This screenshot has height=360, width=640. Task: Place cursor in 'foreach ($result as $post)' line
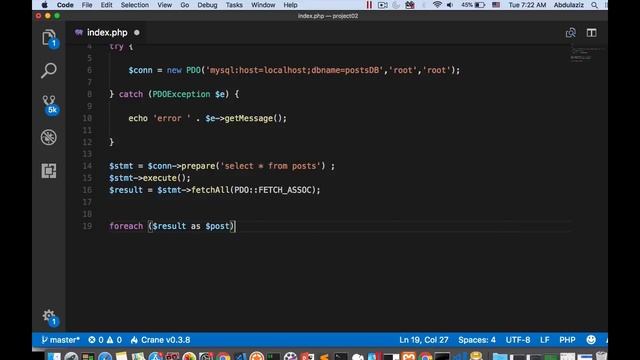(171, 226)
